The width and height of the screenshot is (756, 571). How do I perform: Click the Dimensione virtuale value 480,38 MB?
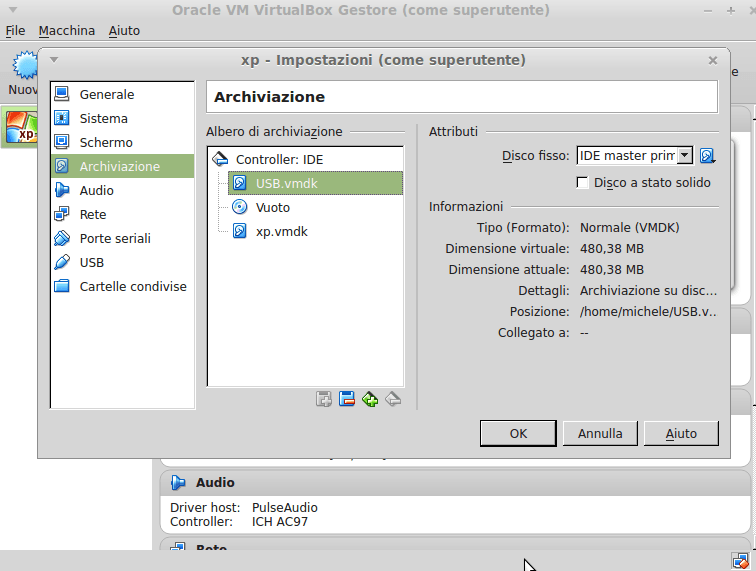(x=612, y=249)
